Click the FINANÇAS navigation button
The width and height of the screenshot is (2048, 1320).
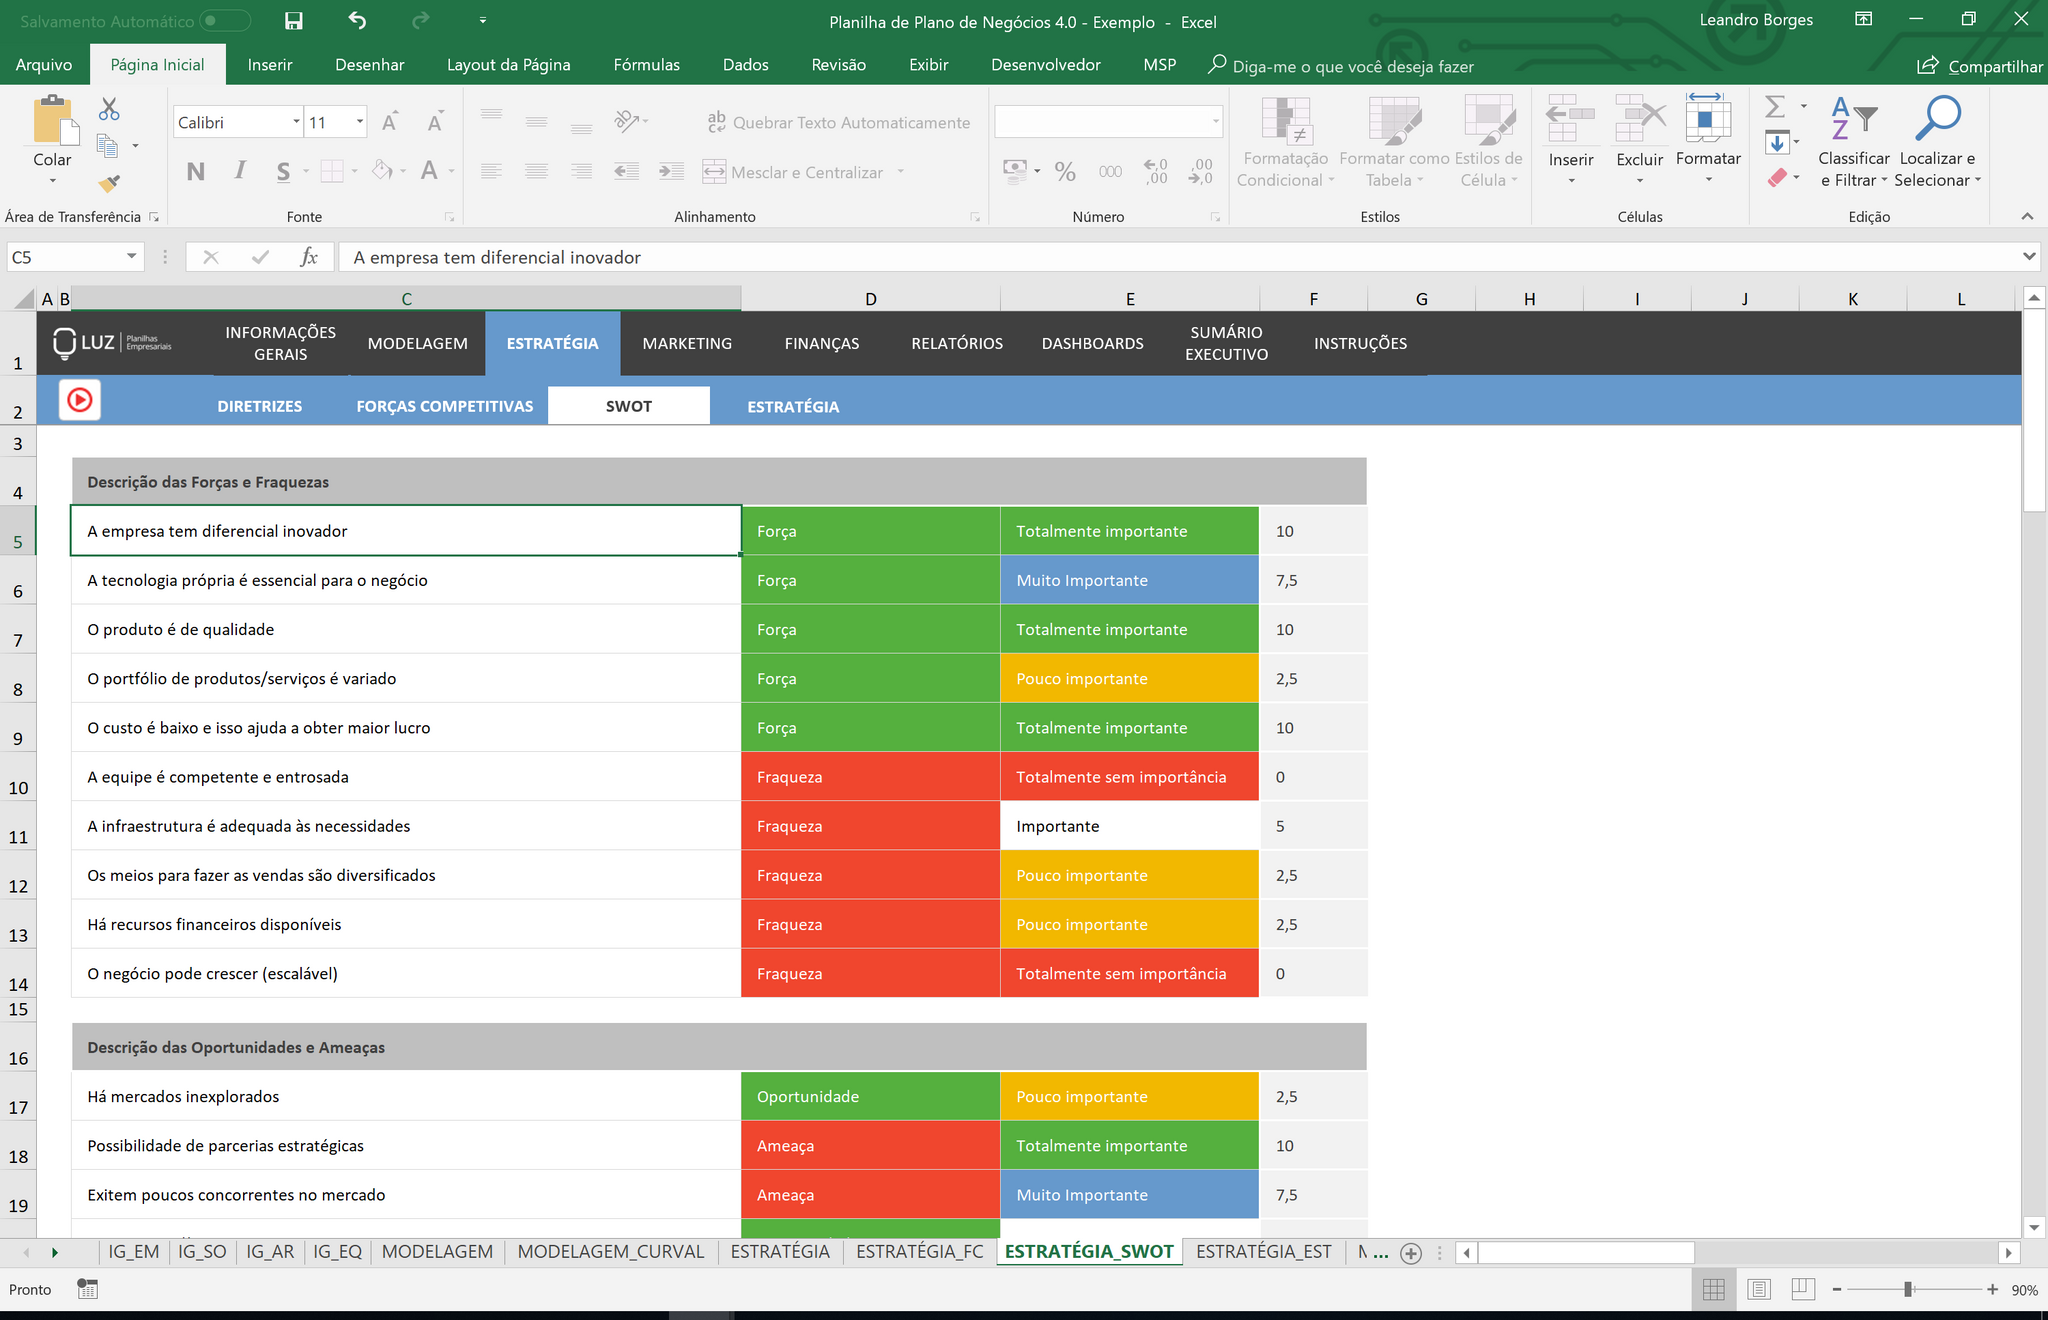[821, 343]
